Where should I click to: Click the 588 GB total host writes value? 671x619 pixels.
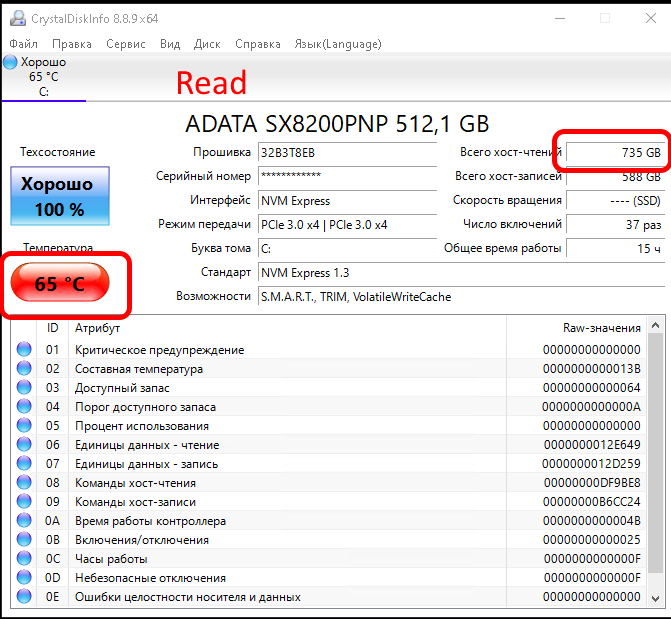615,176
